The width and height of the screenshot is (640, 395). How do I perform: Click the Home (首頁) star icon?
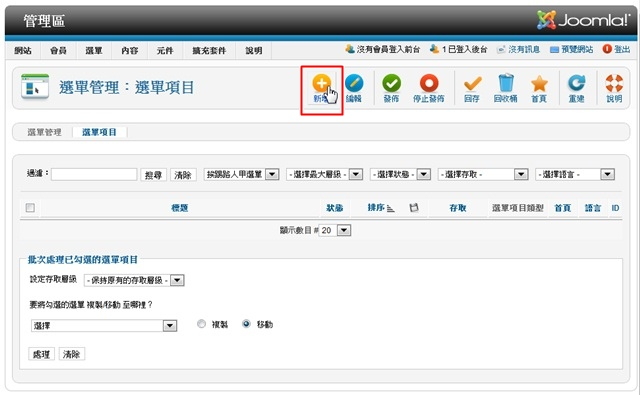[539, 83]
